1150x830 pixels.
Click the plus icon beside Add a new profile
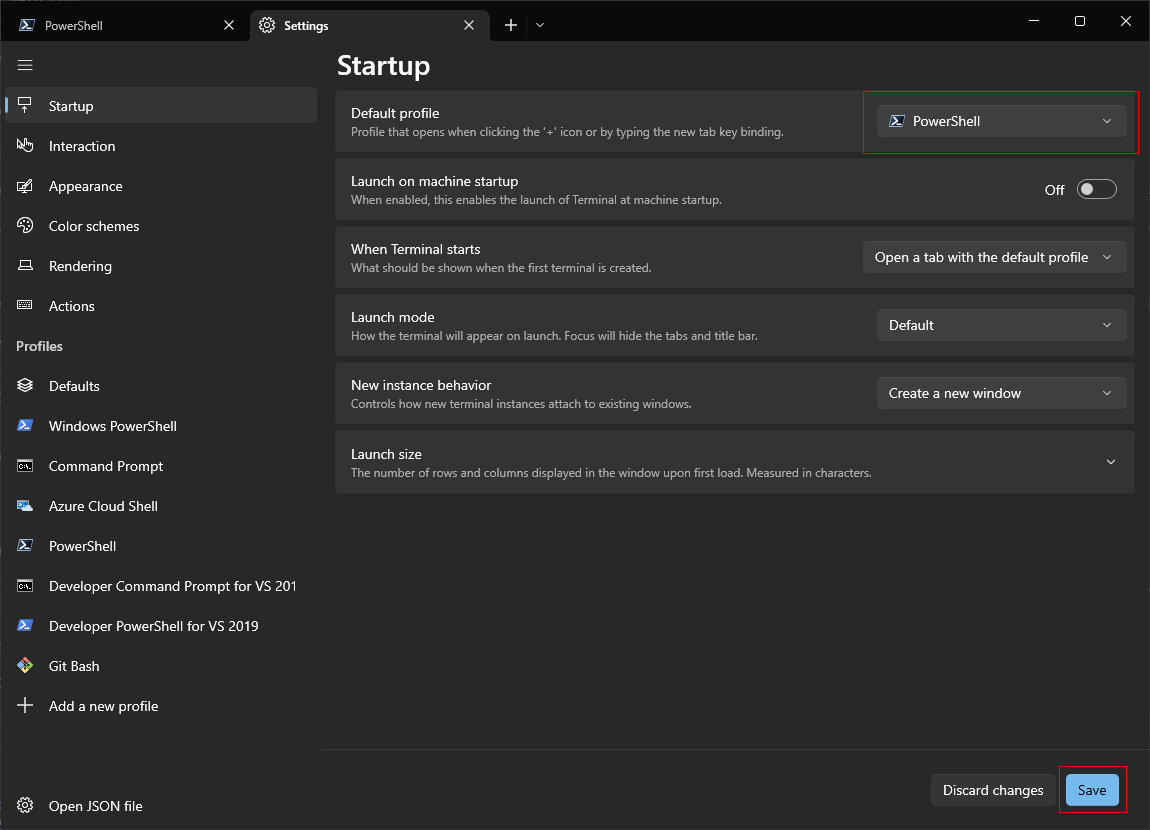pyautogui.click(x=25, y=705)
